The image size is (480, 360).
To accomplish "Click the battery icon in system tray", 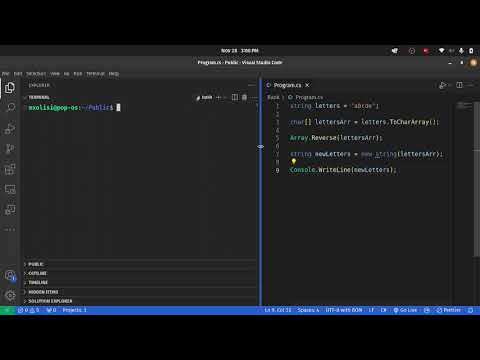I will [x=471, y=51].
